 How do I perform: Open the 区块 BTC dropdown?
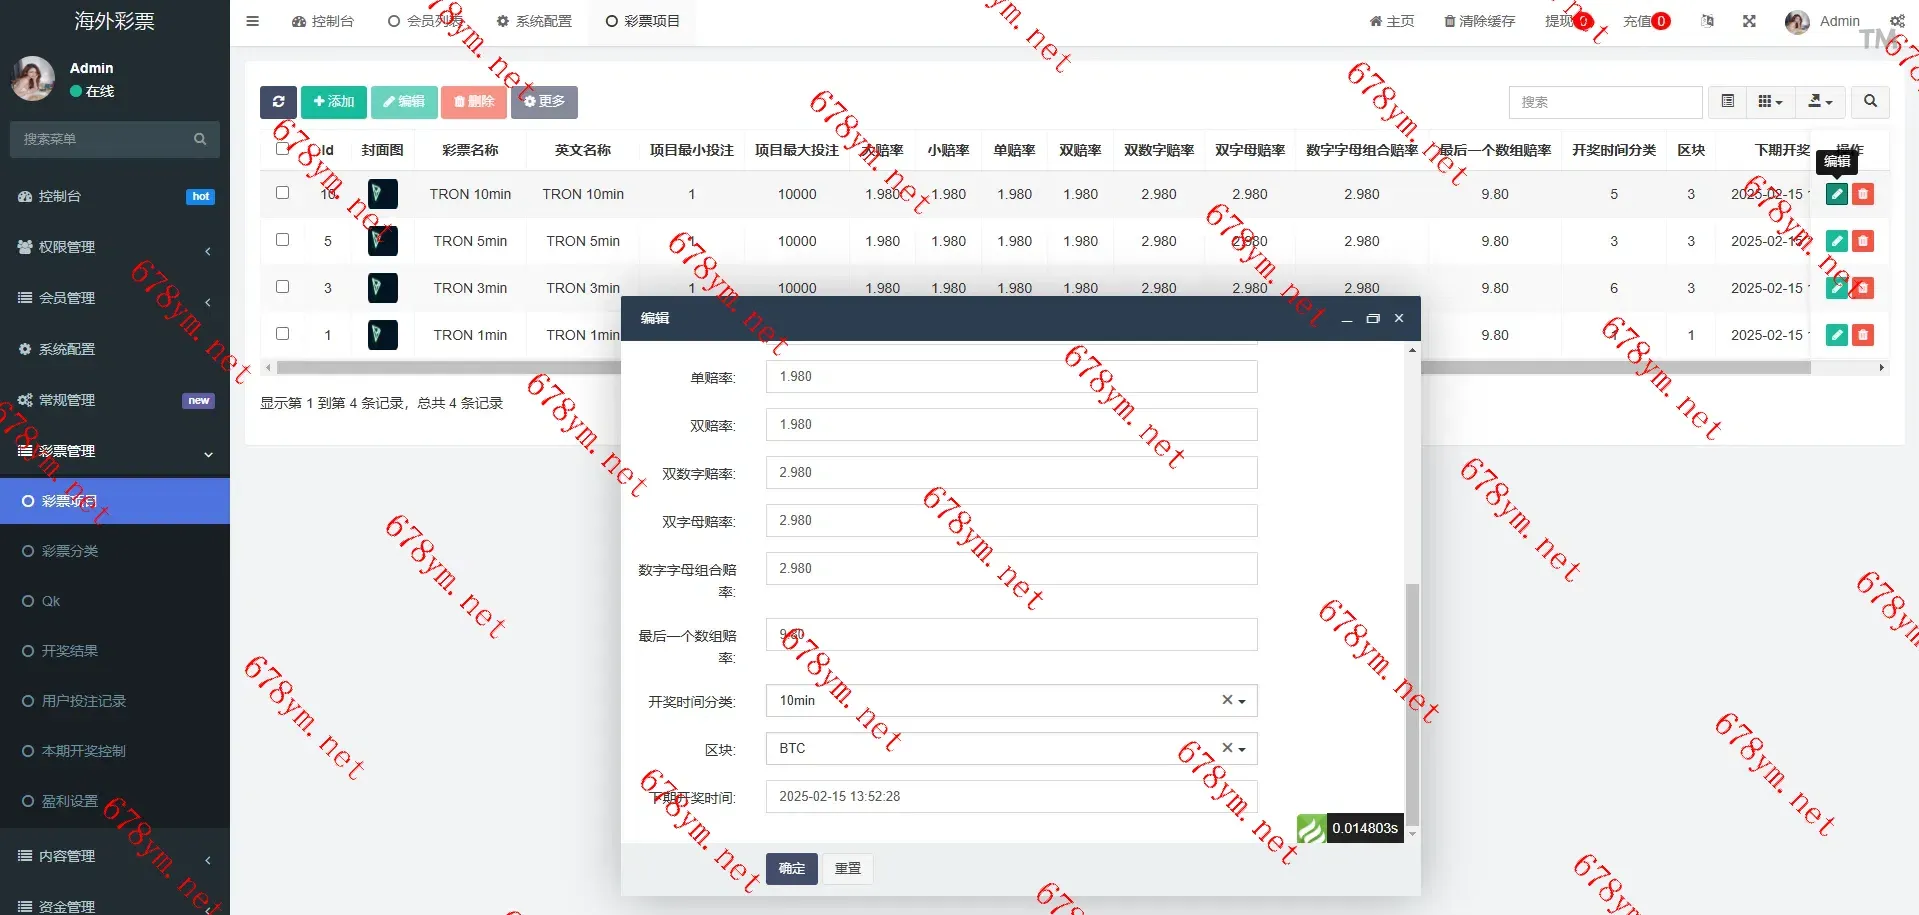pos(1010,749)
